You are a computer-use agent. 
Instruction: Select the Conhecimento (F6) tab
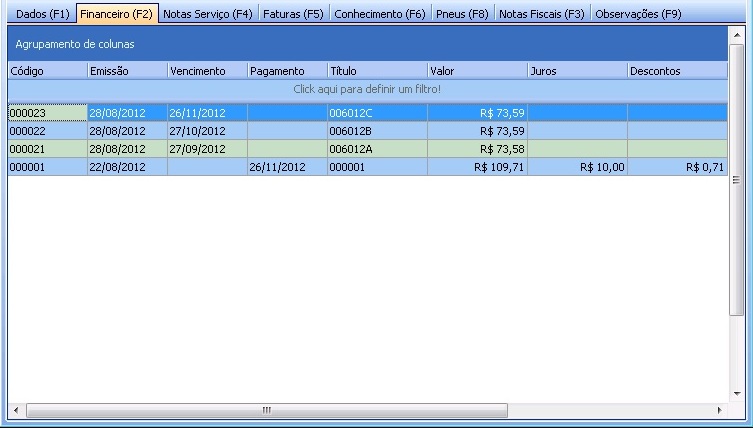pyautogui.click(x=379, y=14)
